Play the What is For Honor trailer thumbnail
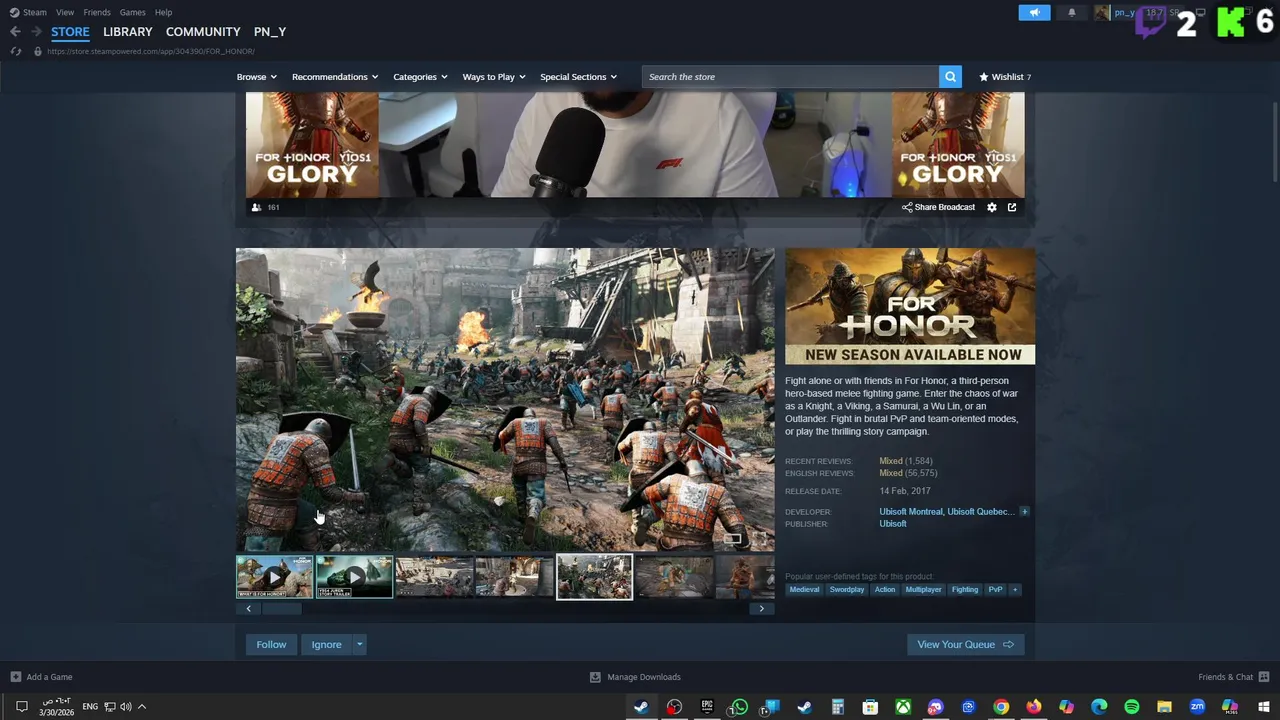The width and height of the screenshot is (1280, 720). point(274,577)
